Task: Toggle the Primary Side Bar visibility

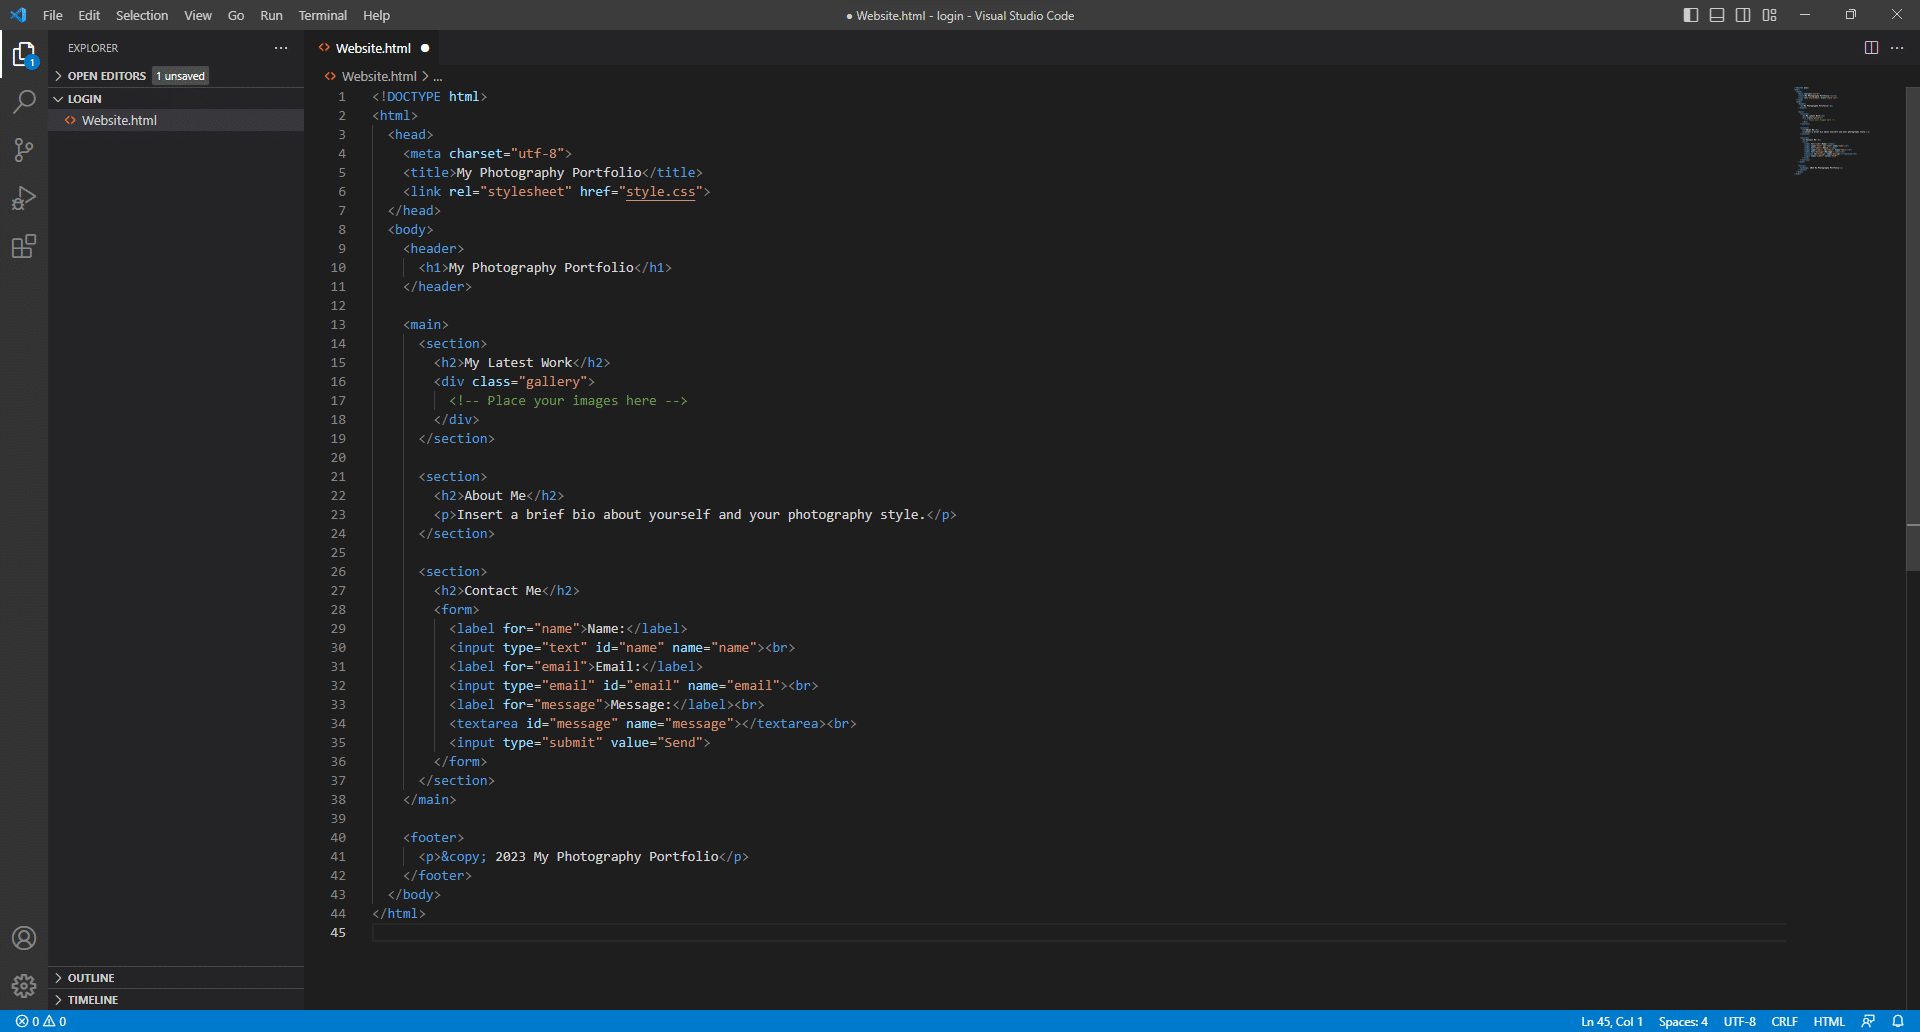Action: [1691, 15]
